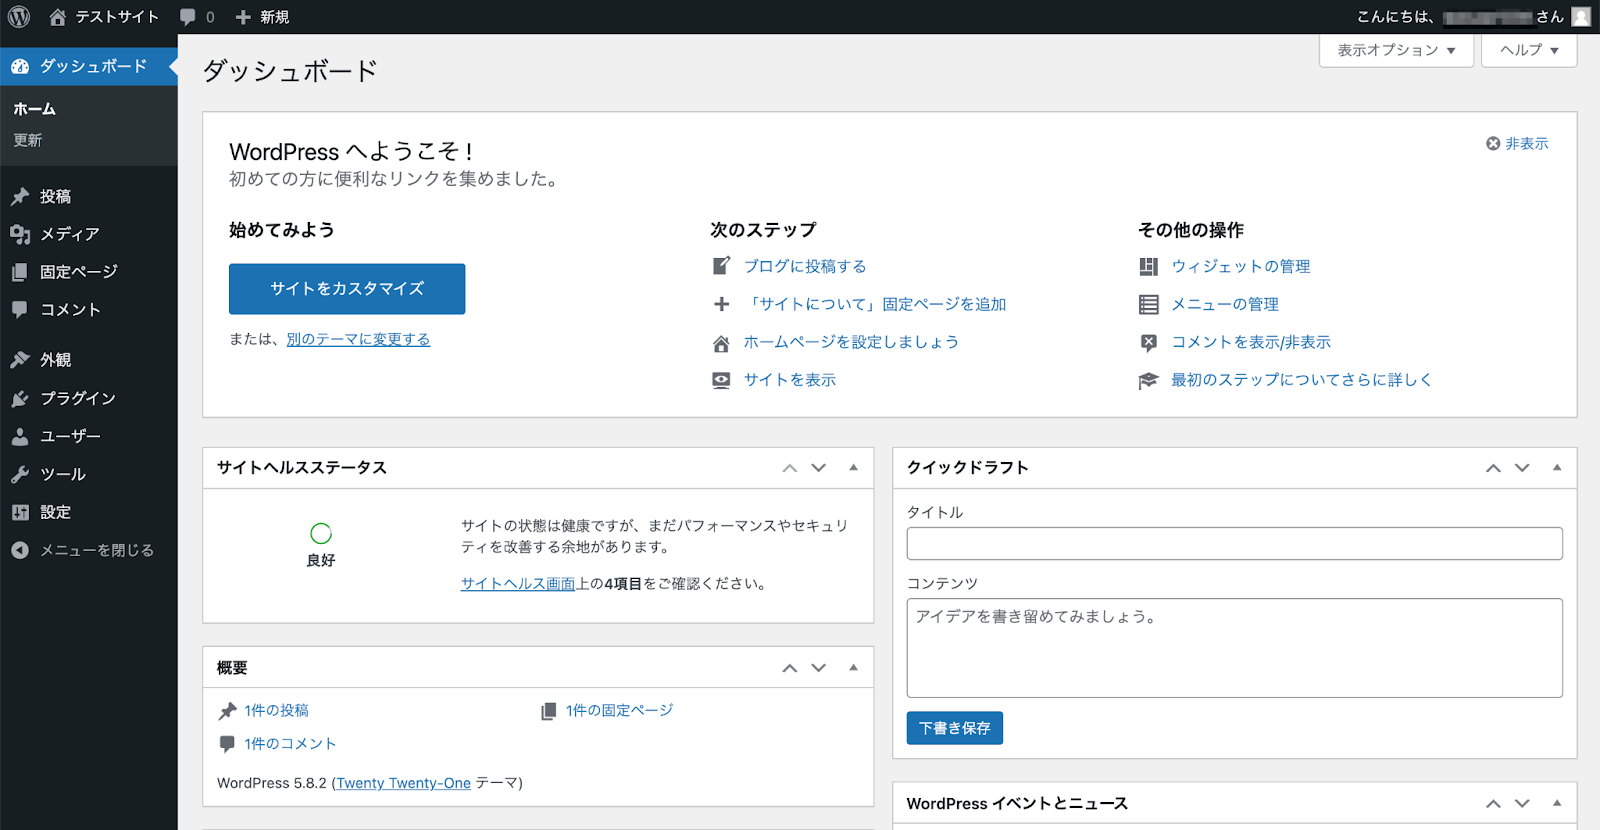Open Twenty Twenty-One theme link
Viewport: 1600px width, 830px height.
(404, 783)
